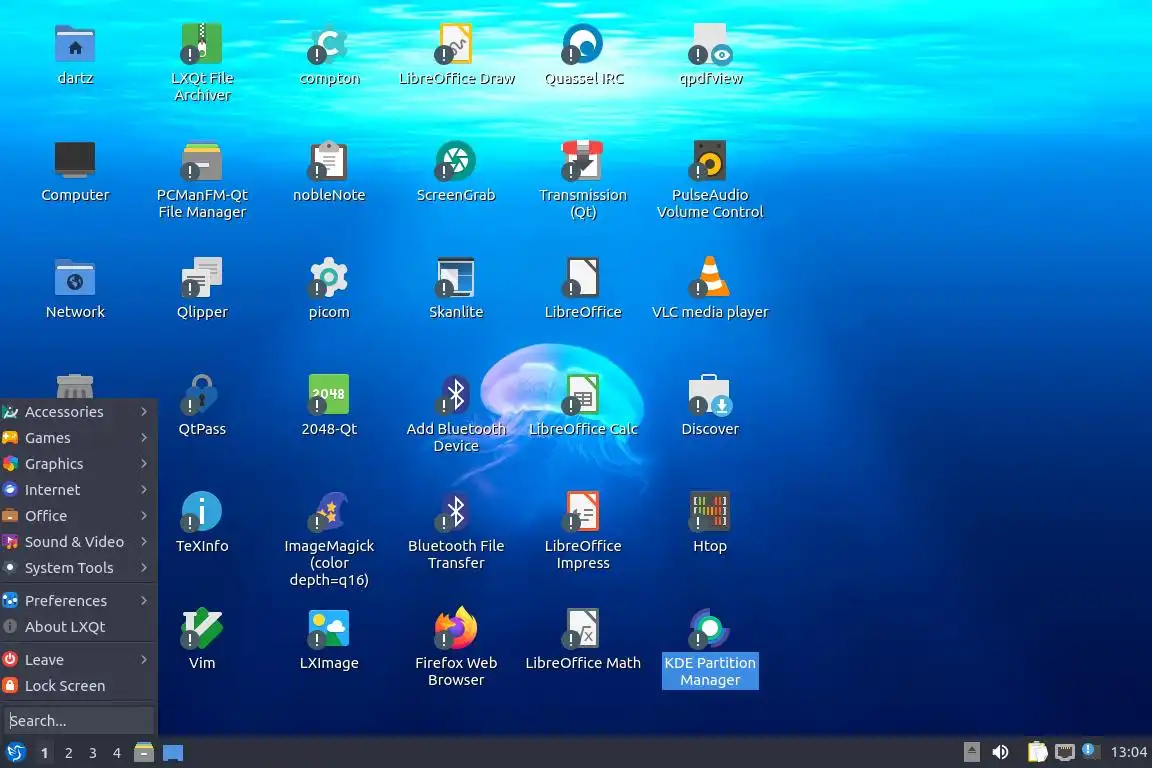
Task: Launch LibreOffice Math desktop icon
Action: pyautogui.click(x=583, y=629)
